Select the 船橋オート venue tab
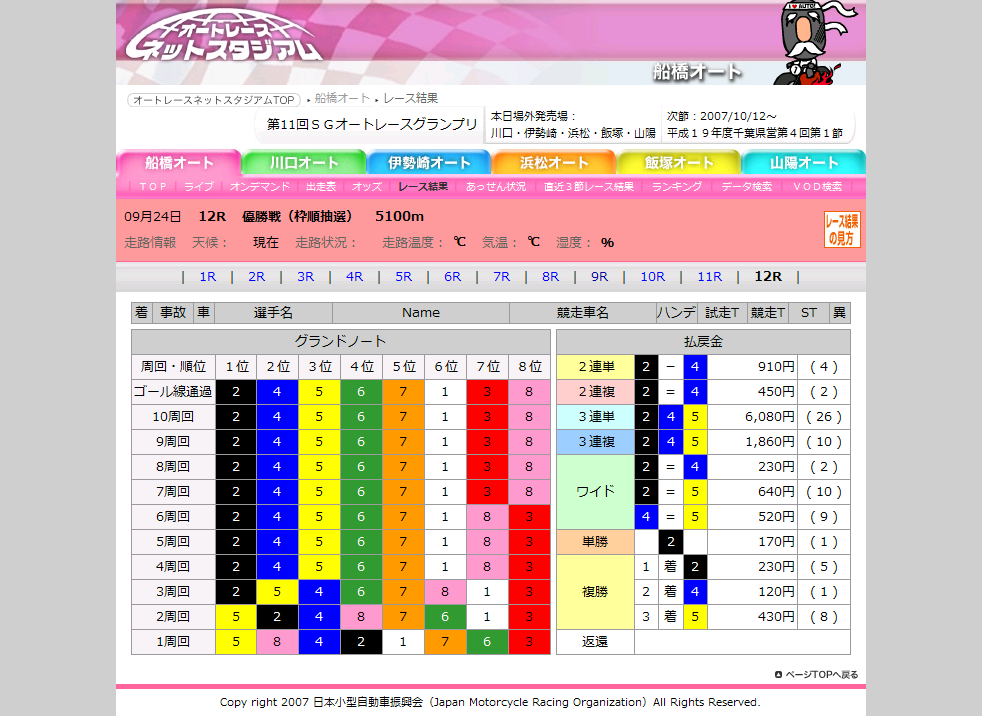 coord(178,163)
